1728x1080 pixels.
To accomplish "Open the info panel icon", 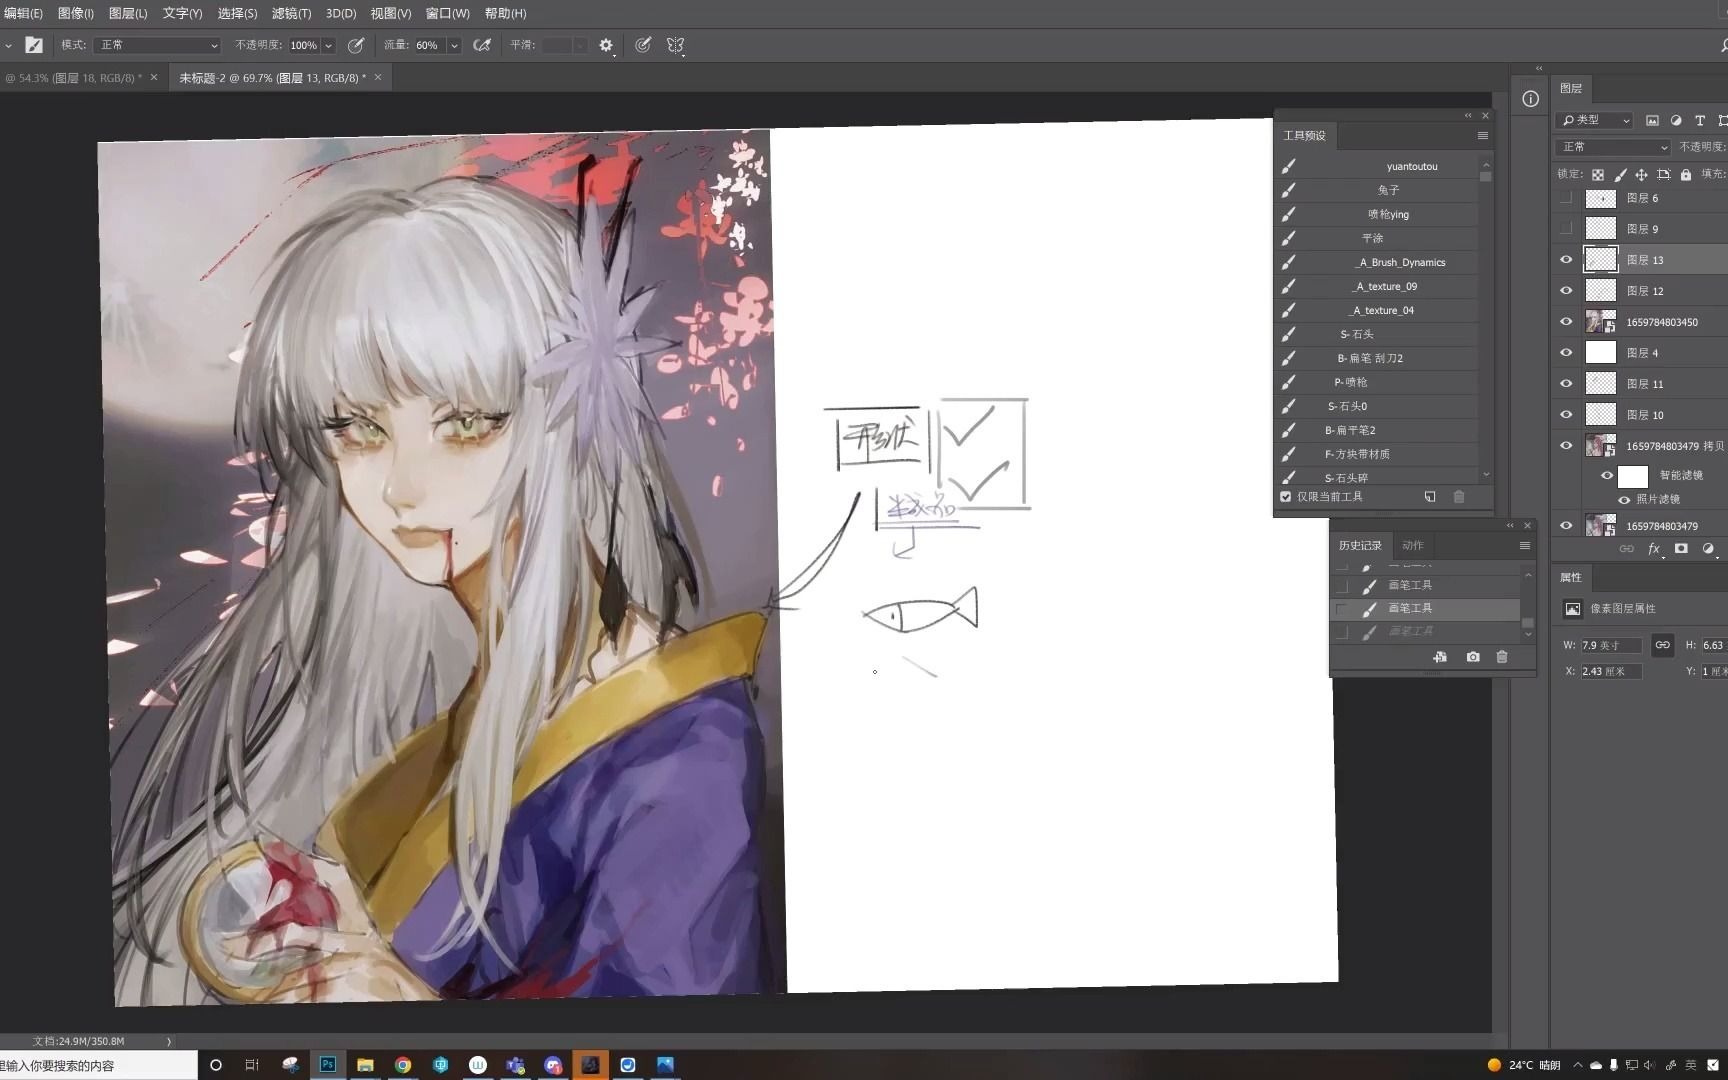I will 1530,98.
